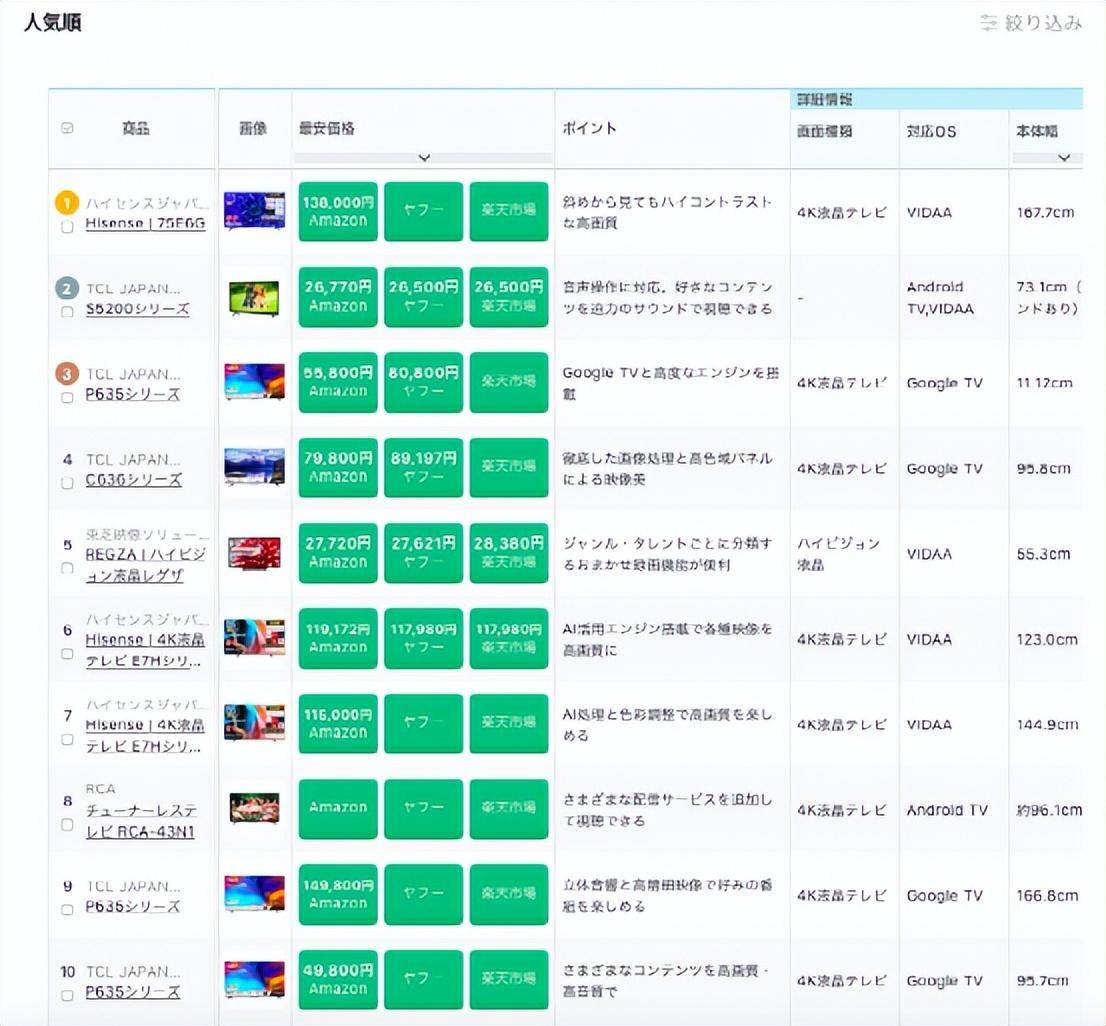The image size is (1106, 1026).
Task: Click ヤフー button in RCA-43N1 row
Action: [423, 809]
